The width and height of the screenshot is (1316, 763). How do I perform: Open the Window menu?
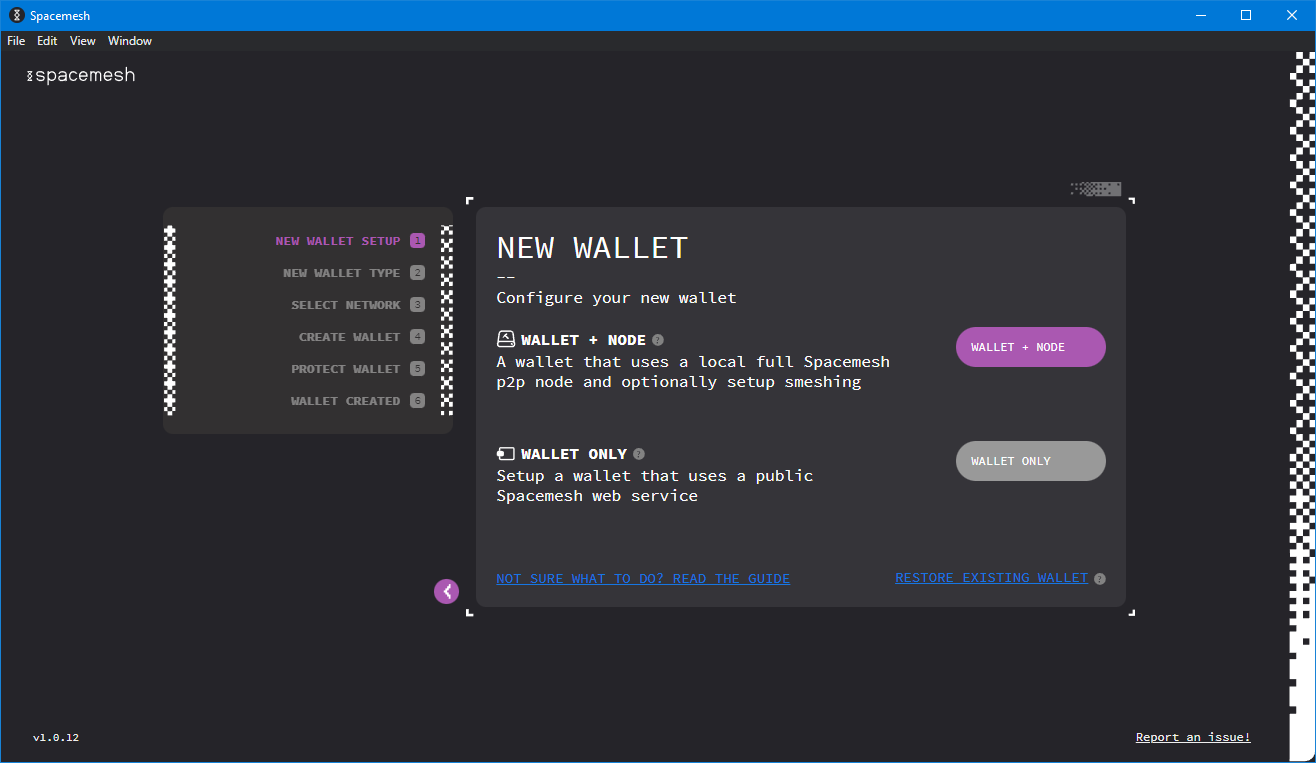coord(130,41)
